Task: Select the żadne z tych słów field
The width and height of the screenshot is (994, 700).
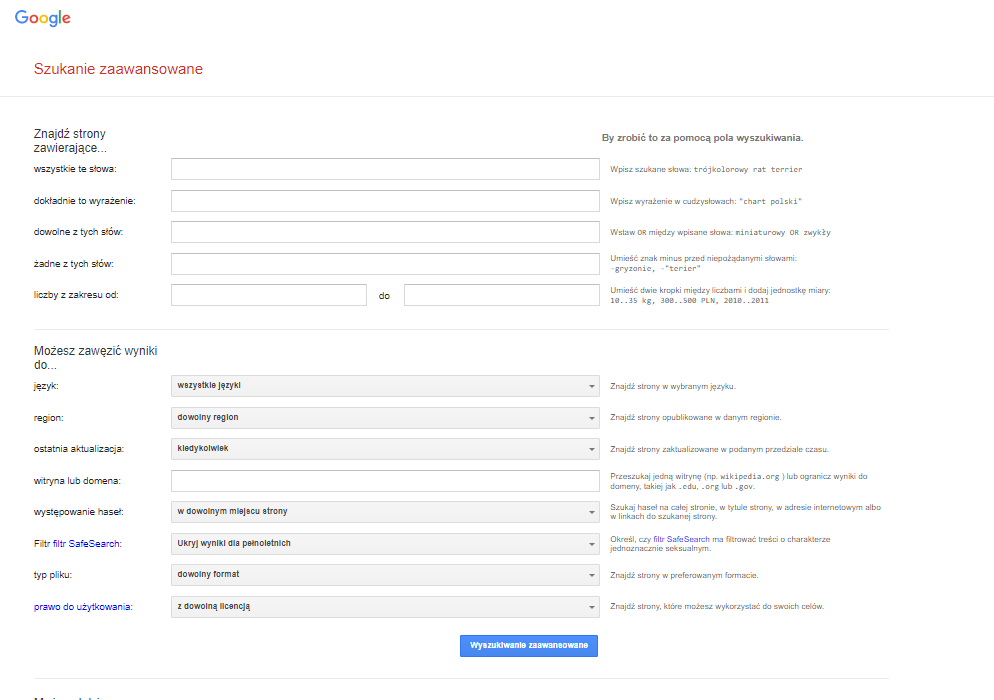Action: [x=385, y=264]
